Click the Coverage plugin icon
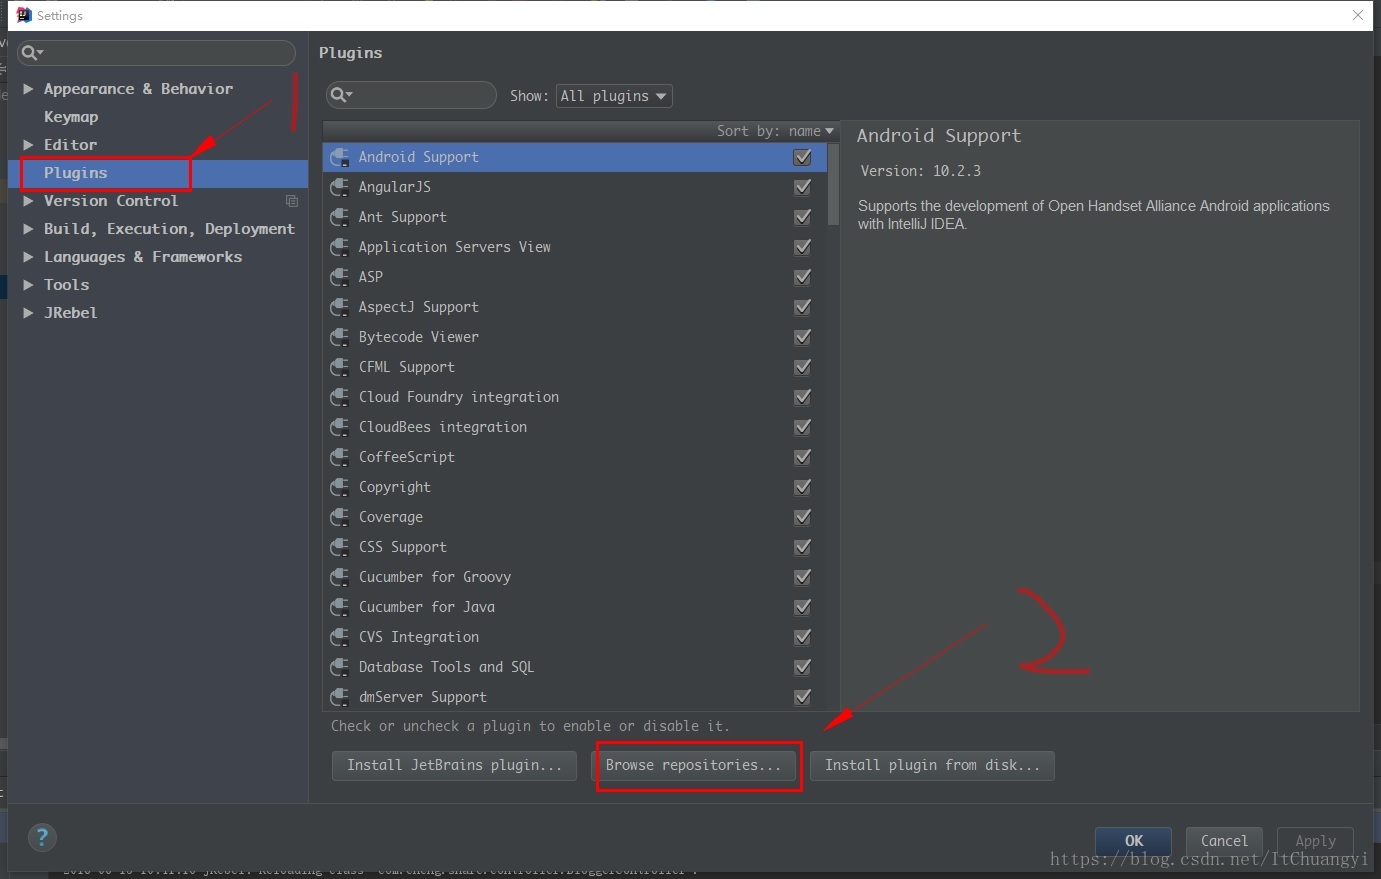 tap(340, 517)
